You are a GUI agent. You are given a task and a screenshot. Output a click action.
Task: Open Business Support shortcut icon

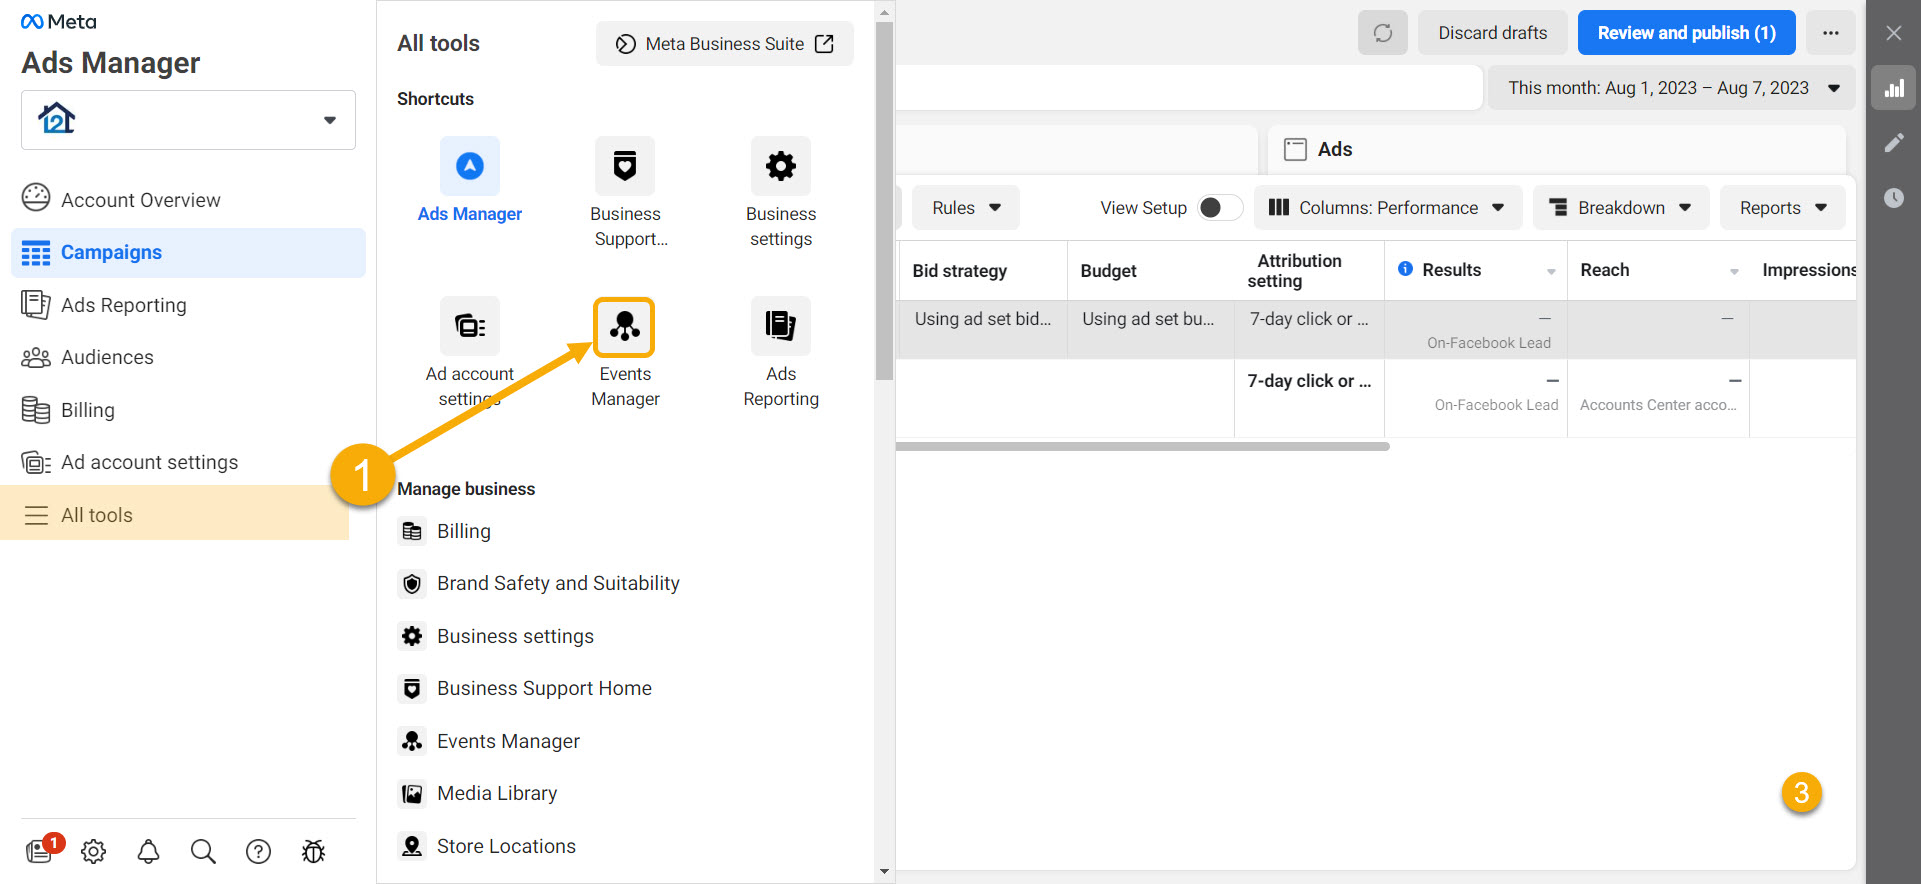coord(625,166)
